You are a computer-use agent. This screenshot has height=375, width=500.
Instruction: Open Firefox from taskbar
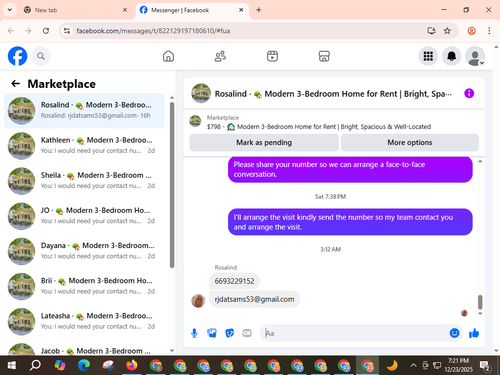click(x=132, y=366)
